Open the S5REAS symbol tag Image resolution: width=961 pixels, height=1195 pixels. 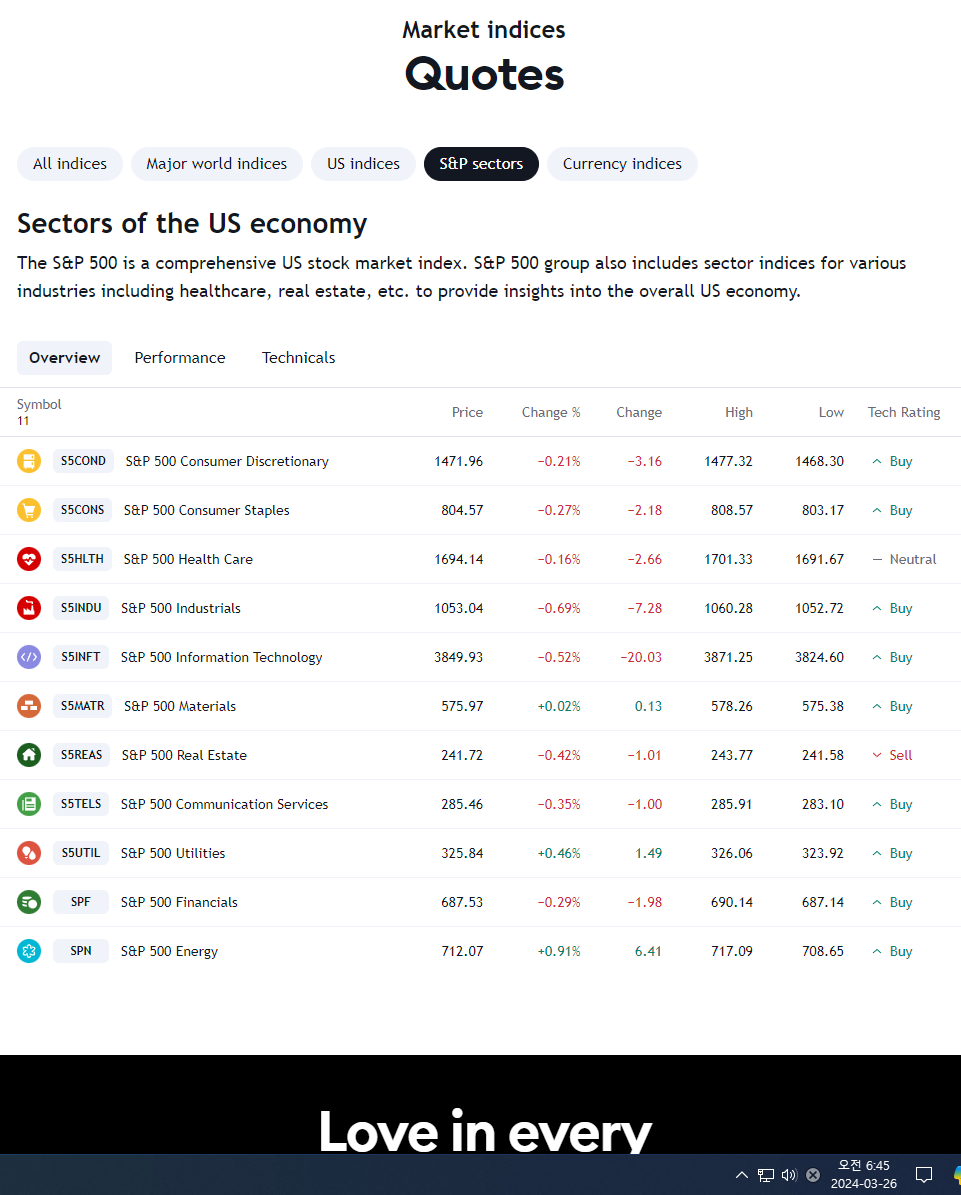(x=82, y=754)
